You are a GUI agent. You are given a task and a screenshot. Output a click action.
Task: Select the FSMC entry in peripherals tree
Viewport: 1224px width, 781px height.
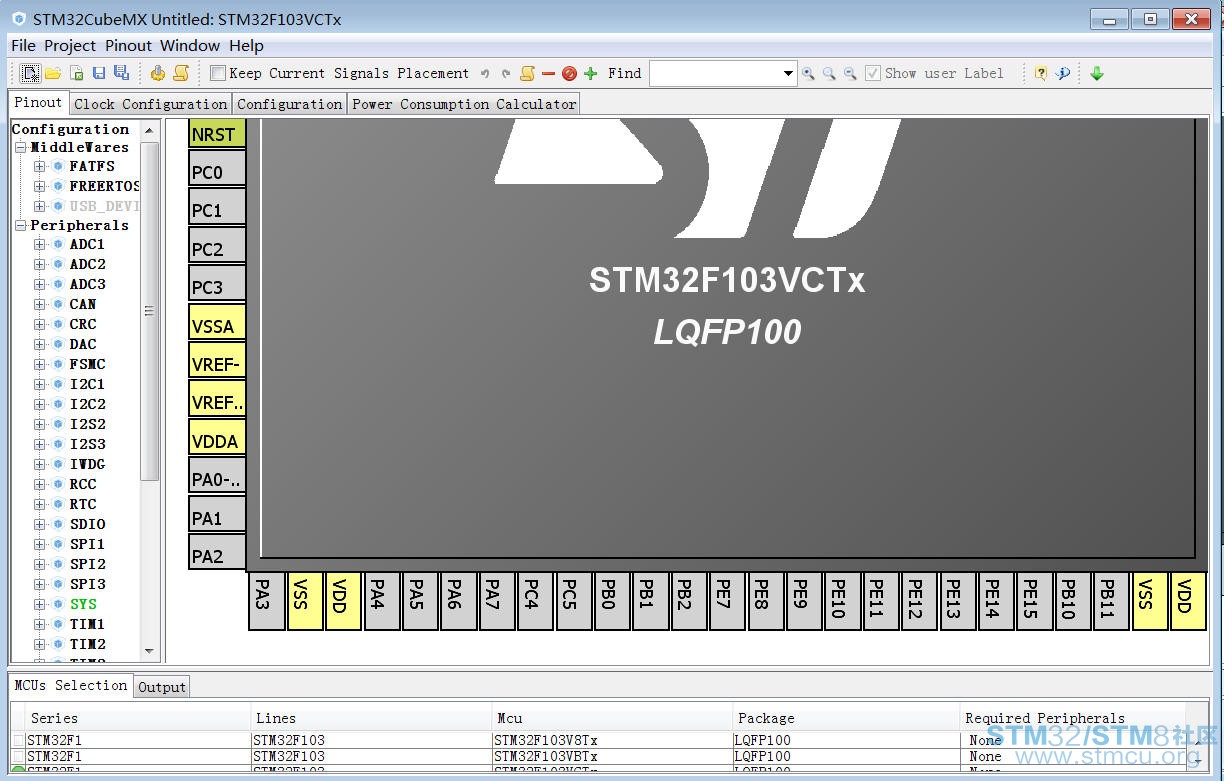click(87, 365)
